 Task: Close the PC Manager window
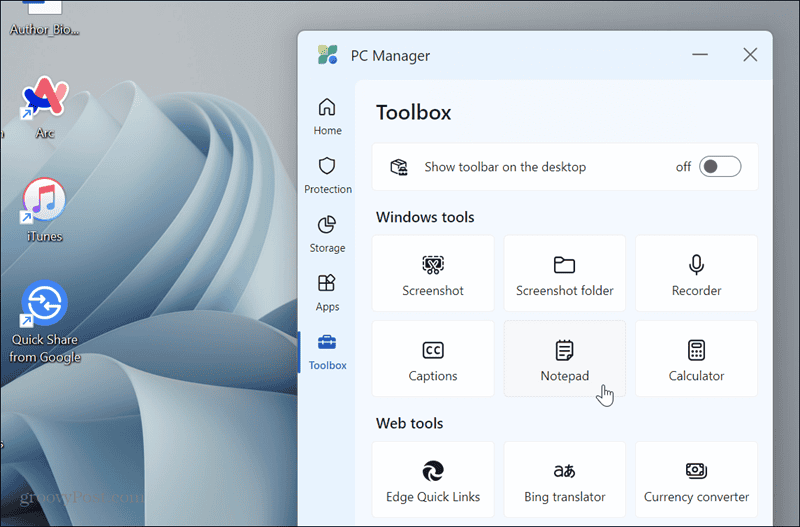750,55
